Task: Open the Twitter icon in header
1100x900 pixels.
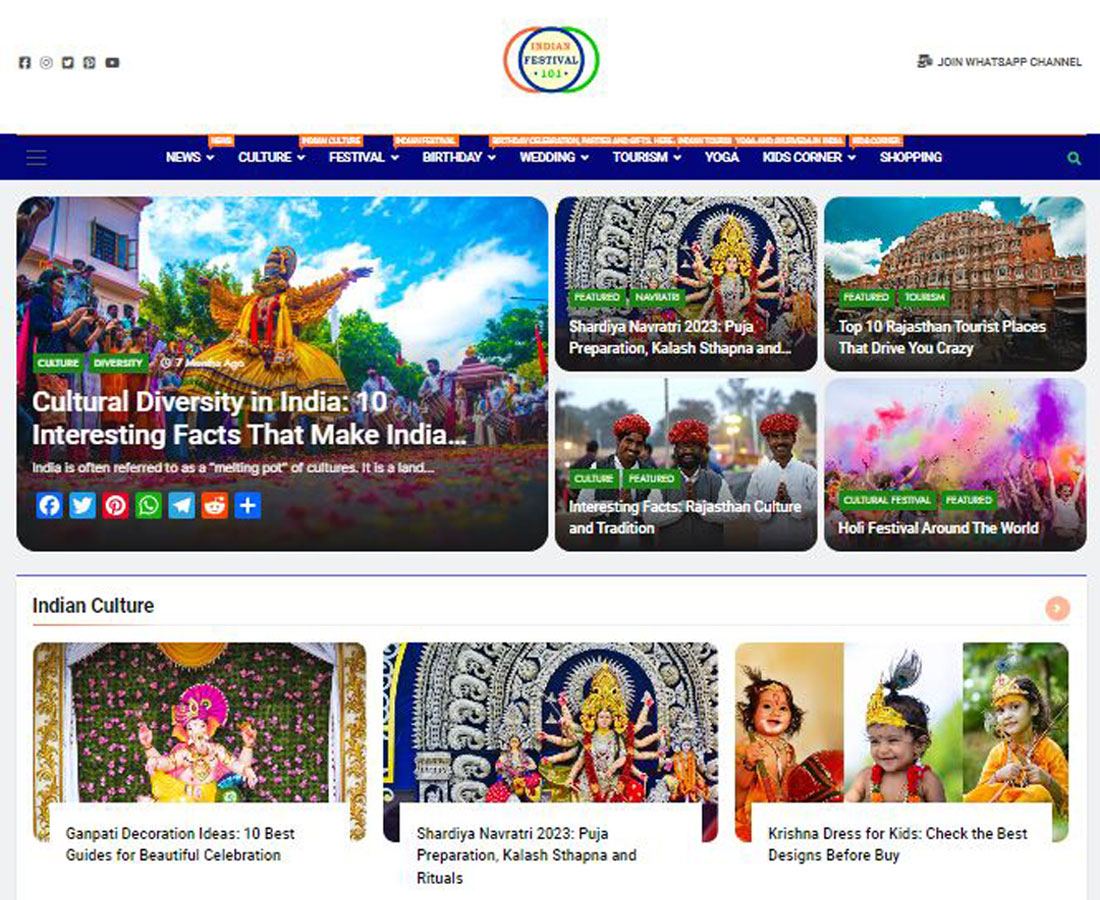Action: [x=67, y=62]
